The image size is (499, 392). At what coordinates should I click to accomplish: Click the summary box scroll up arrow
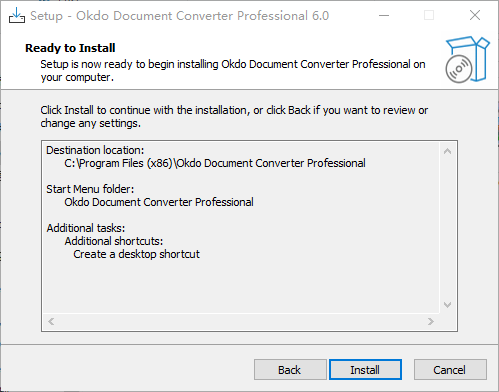[447, 151]
